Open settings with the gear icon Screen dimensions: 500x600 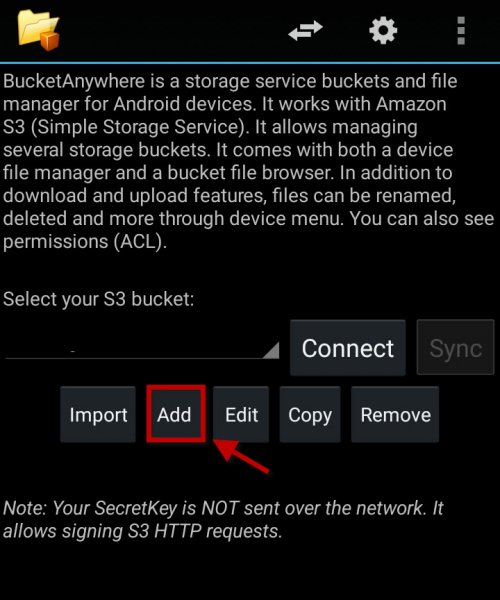[383, 31]
